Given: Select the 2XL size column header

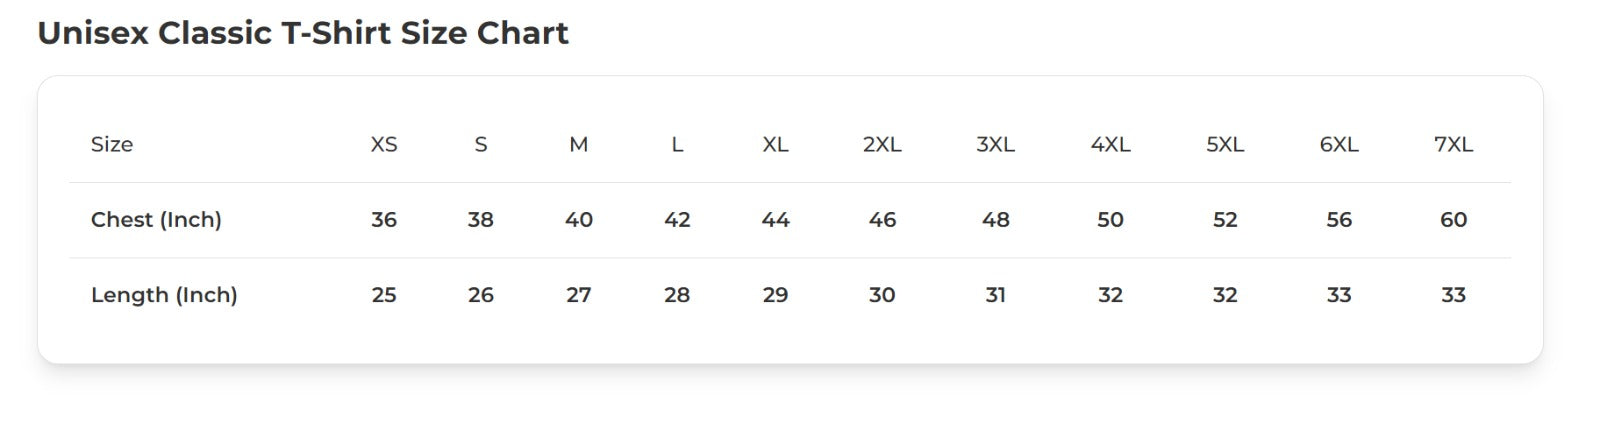Looking at the screenshot, I should 882,144.
